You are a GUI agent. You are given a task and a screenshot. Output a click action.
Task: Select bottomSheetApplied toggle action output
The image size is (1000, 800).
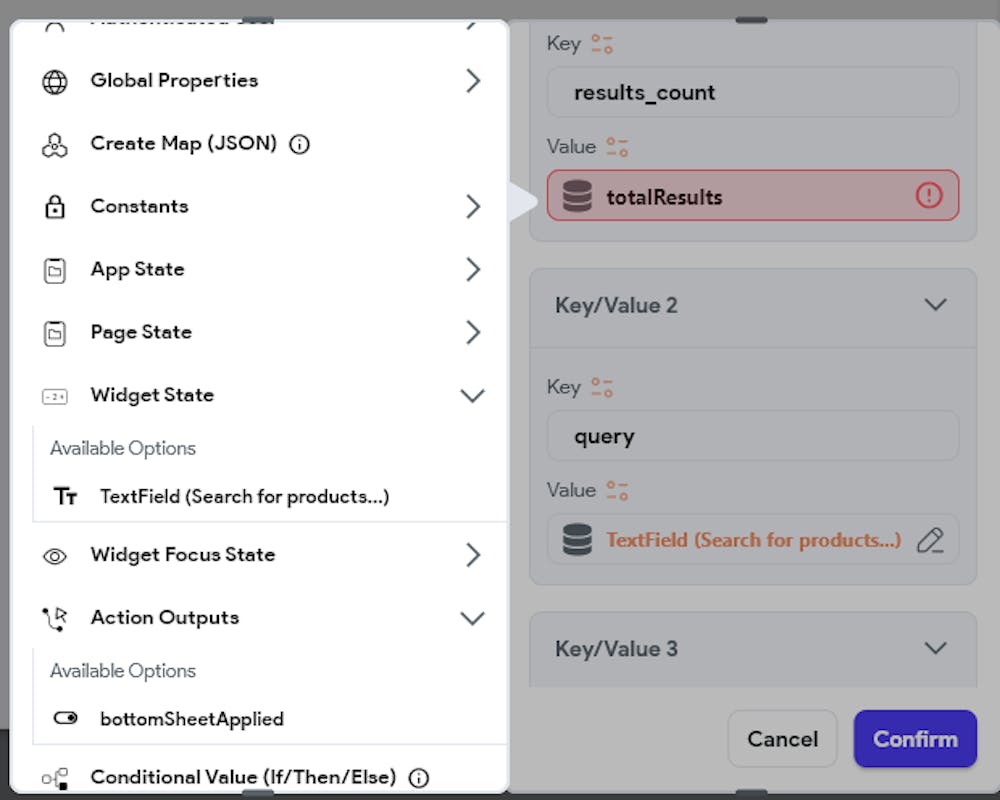tap(190, 719)
